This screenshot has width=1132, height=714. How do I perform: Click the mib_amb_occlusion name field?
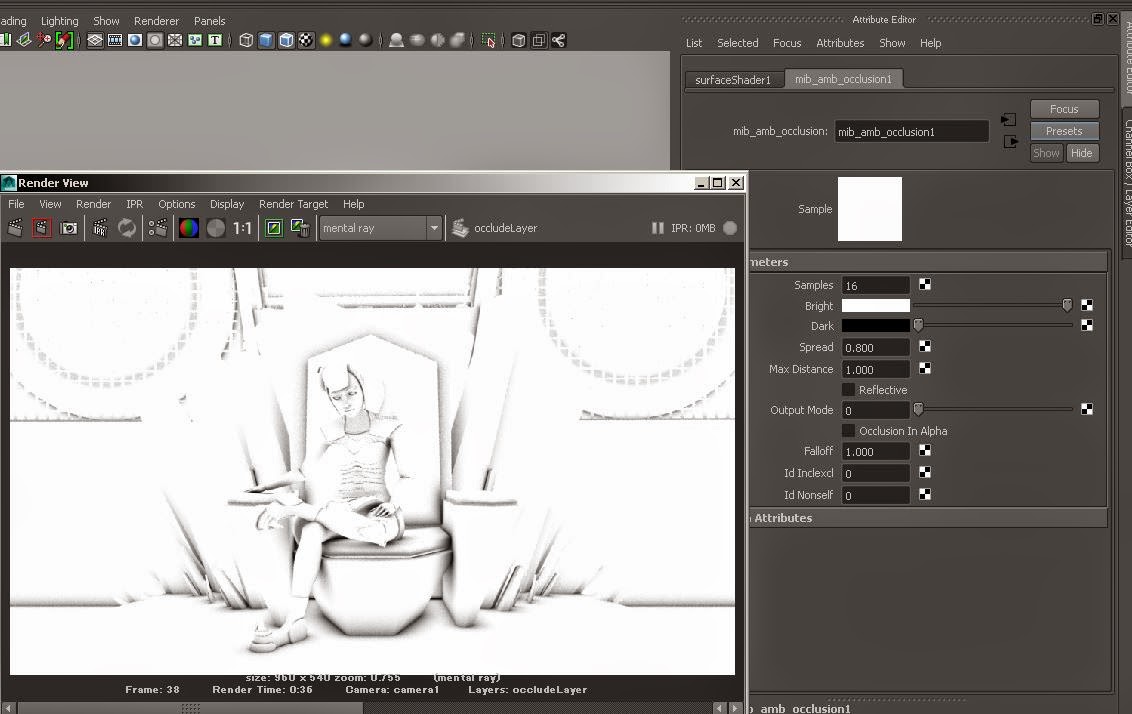point(911,131)
